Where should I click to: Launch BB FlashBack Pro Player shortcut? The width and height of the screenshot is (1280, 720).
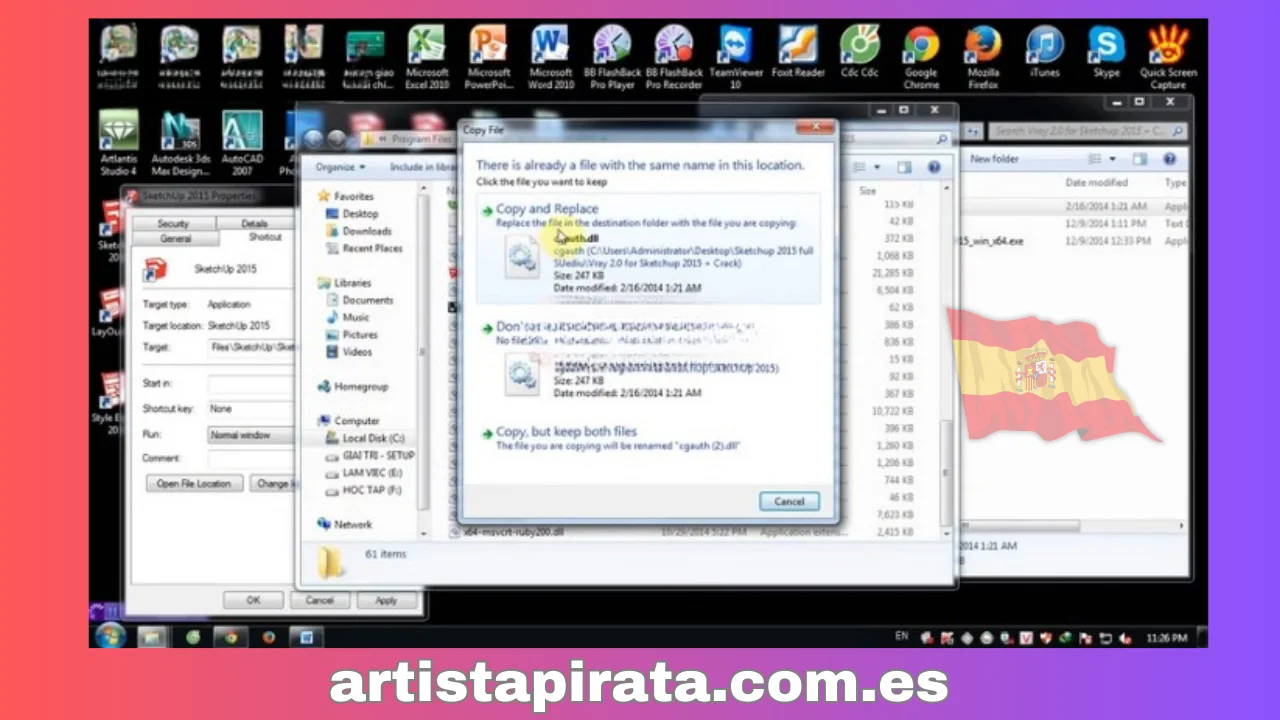click(x=612, y=58)
